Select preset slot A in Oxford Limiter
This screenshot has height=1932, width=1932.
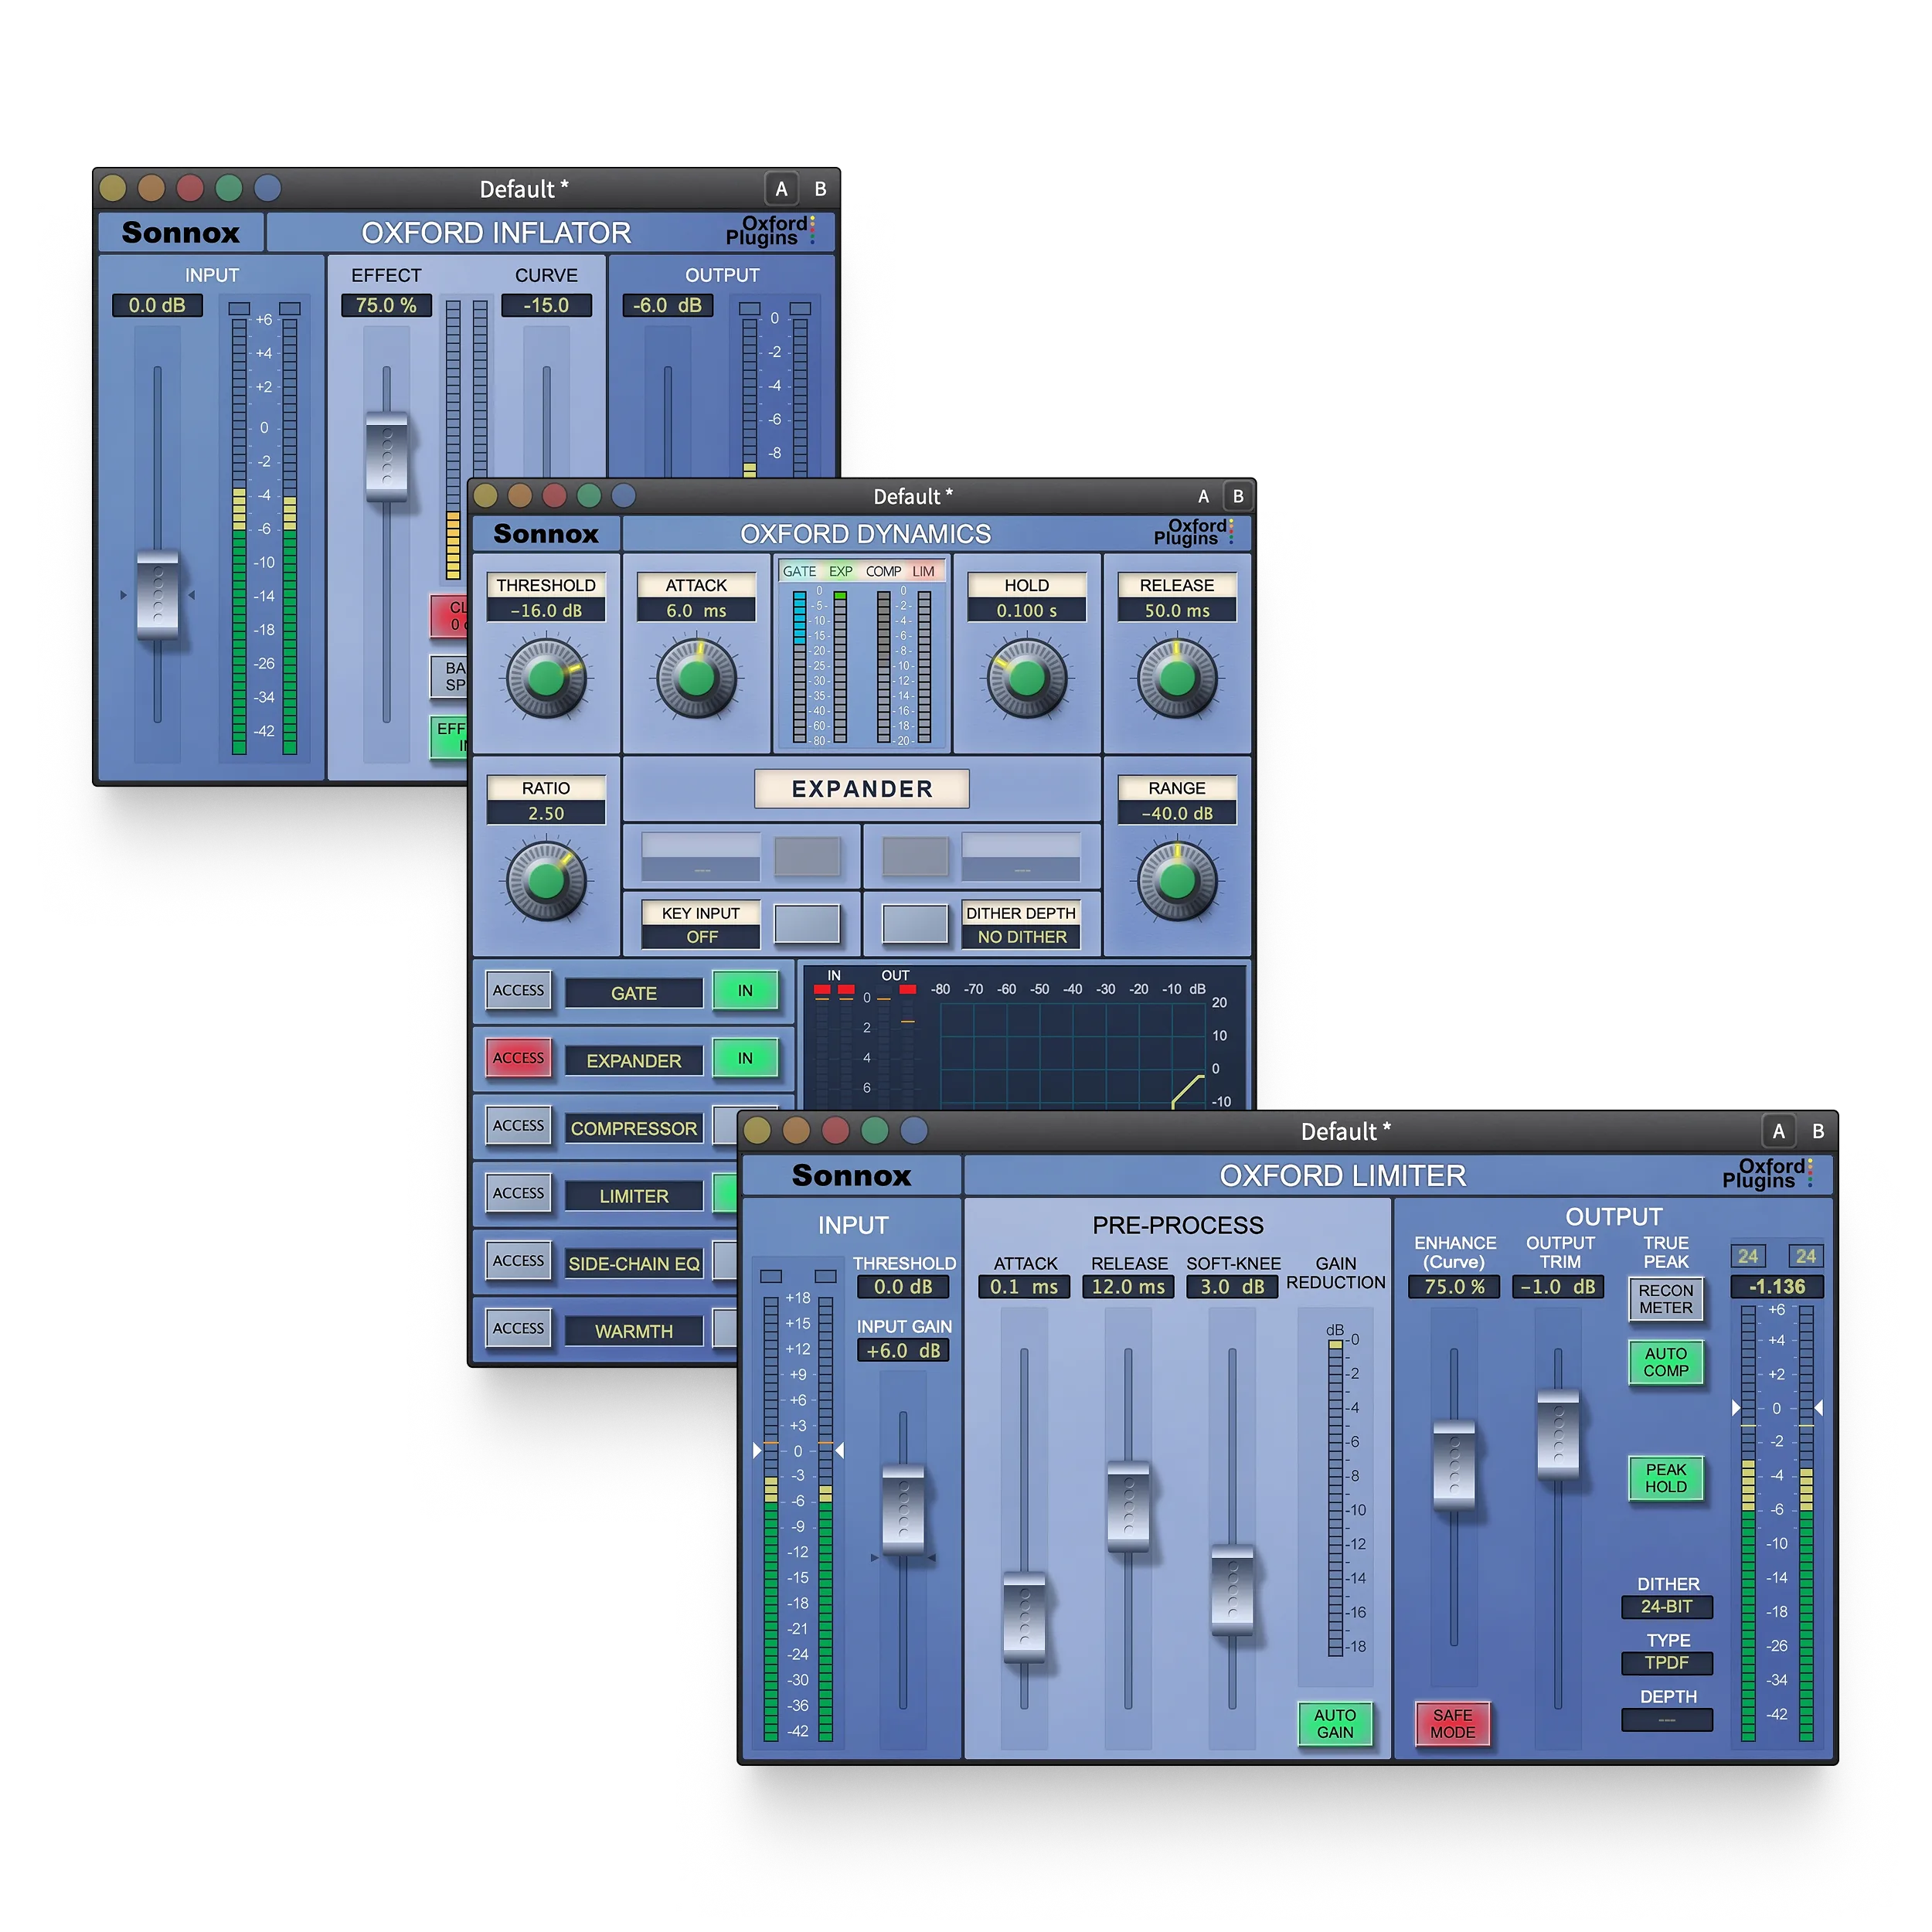1778,1131
